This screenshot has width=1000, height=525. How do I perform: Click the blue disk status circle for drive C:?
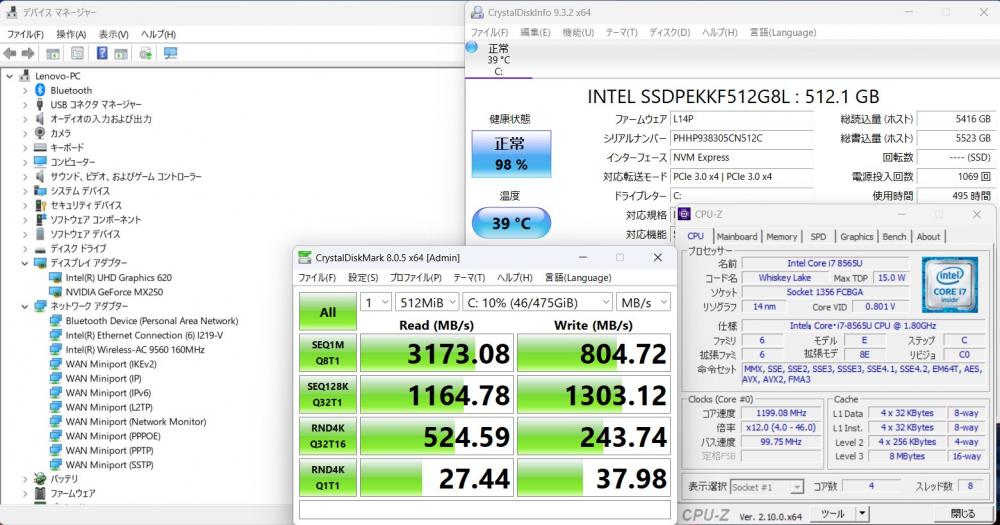click(x=473, y=47)
